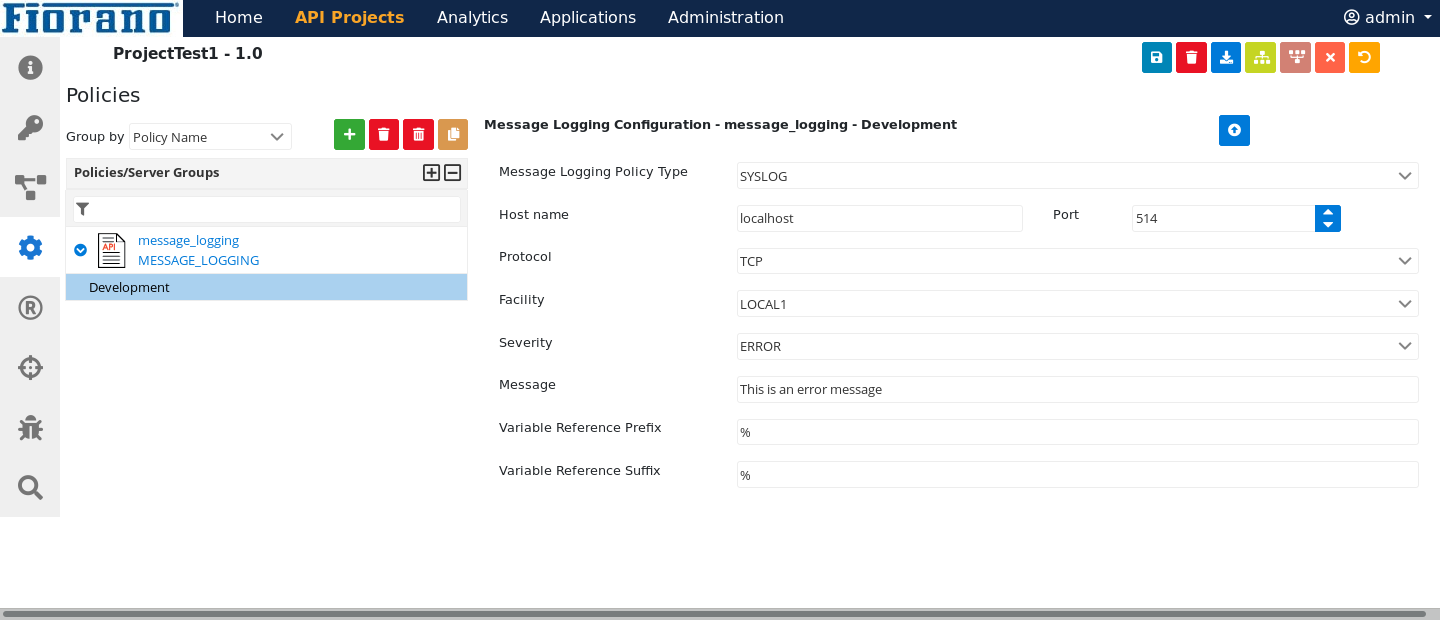Viewport: 1440px width, 620px height.
Task: Increment the Port value with up arrow
Action: pos(1327,212)
